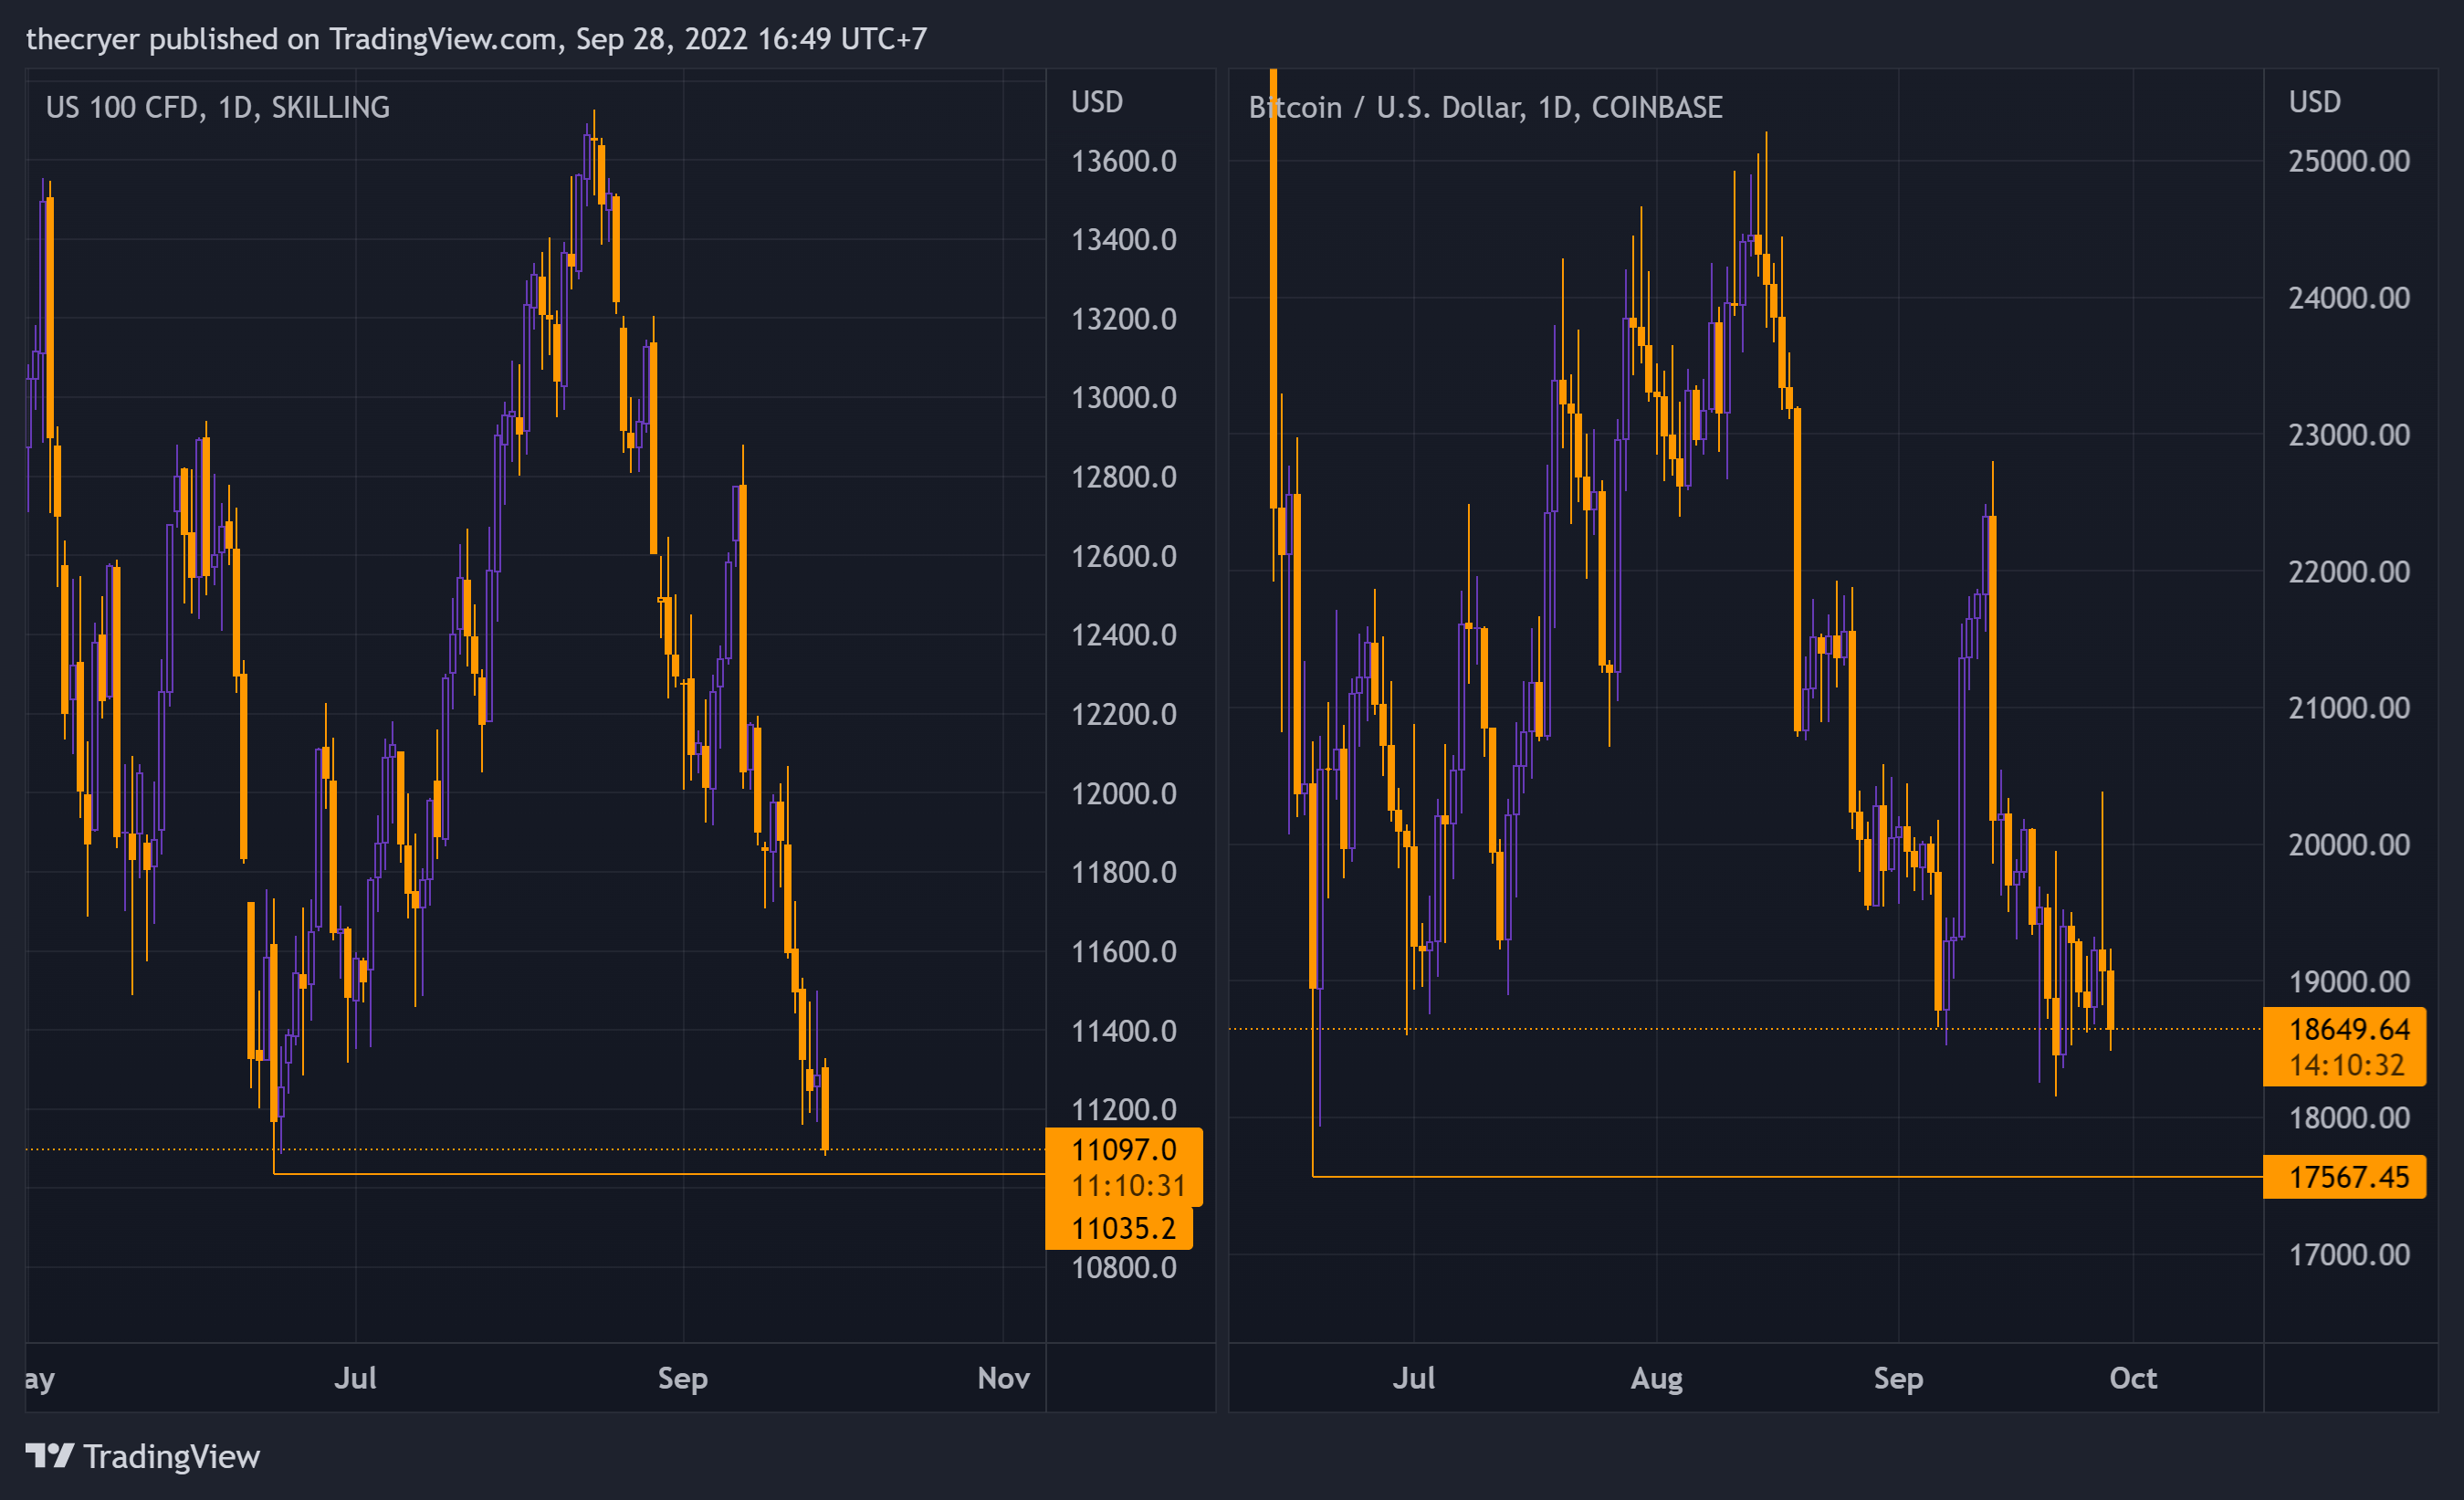Click USD label on Bitcoin chart axis
The image size is (2464, 1500).
[2314, 102]
